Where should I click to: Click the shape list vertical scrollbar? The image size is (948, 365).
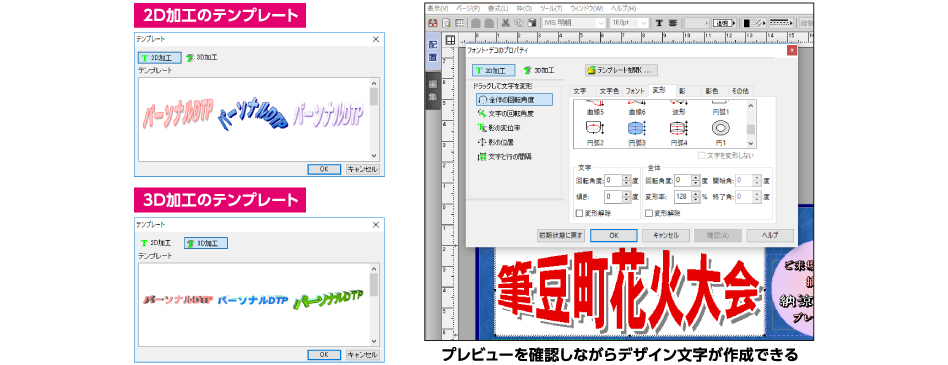click(750, 124)
